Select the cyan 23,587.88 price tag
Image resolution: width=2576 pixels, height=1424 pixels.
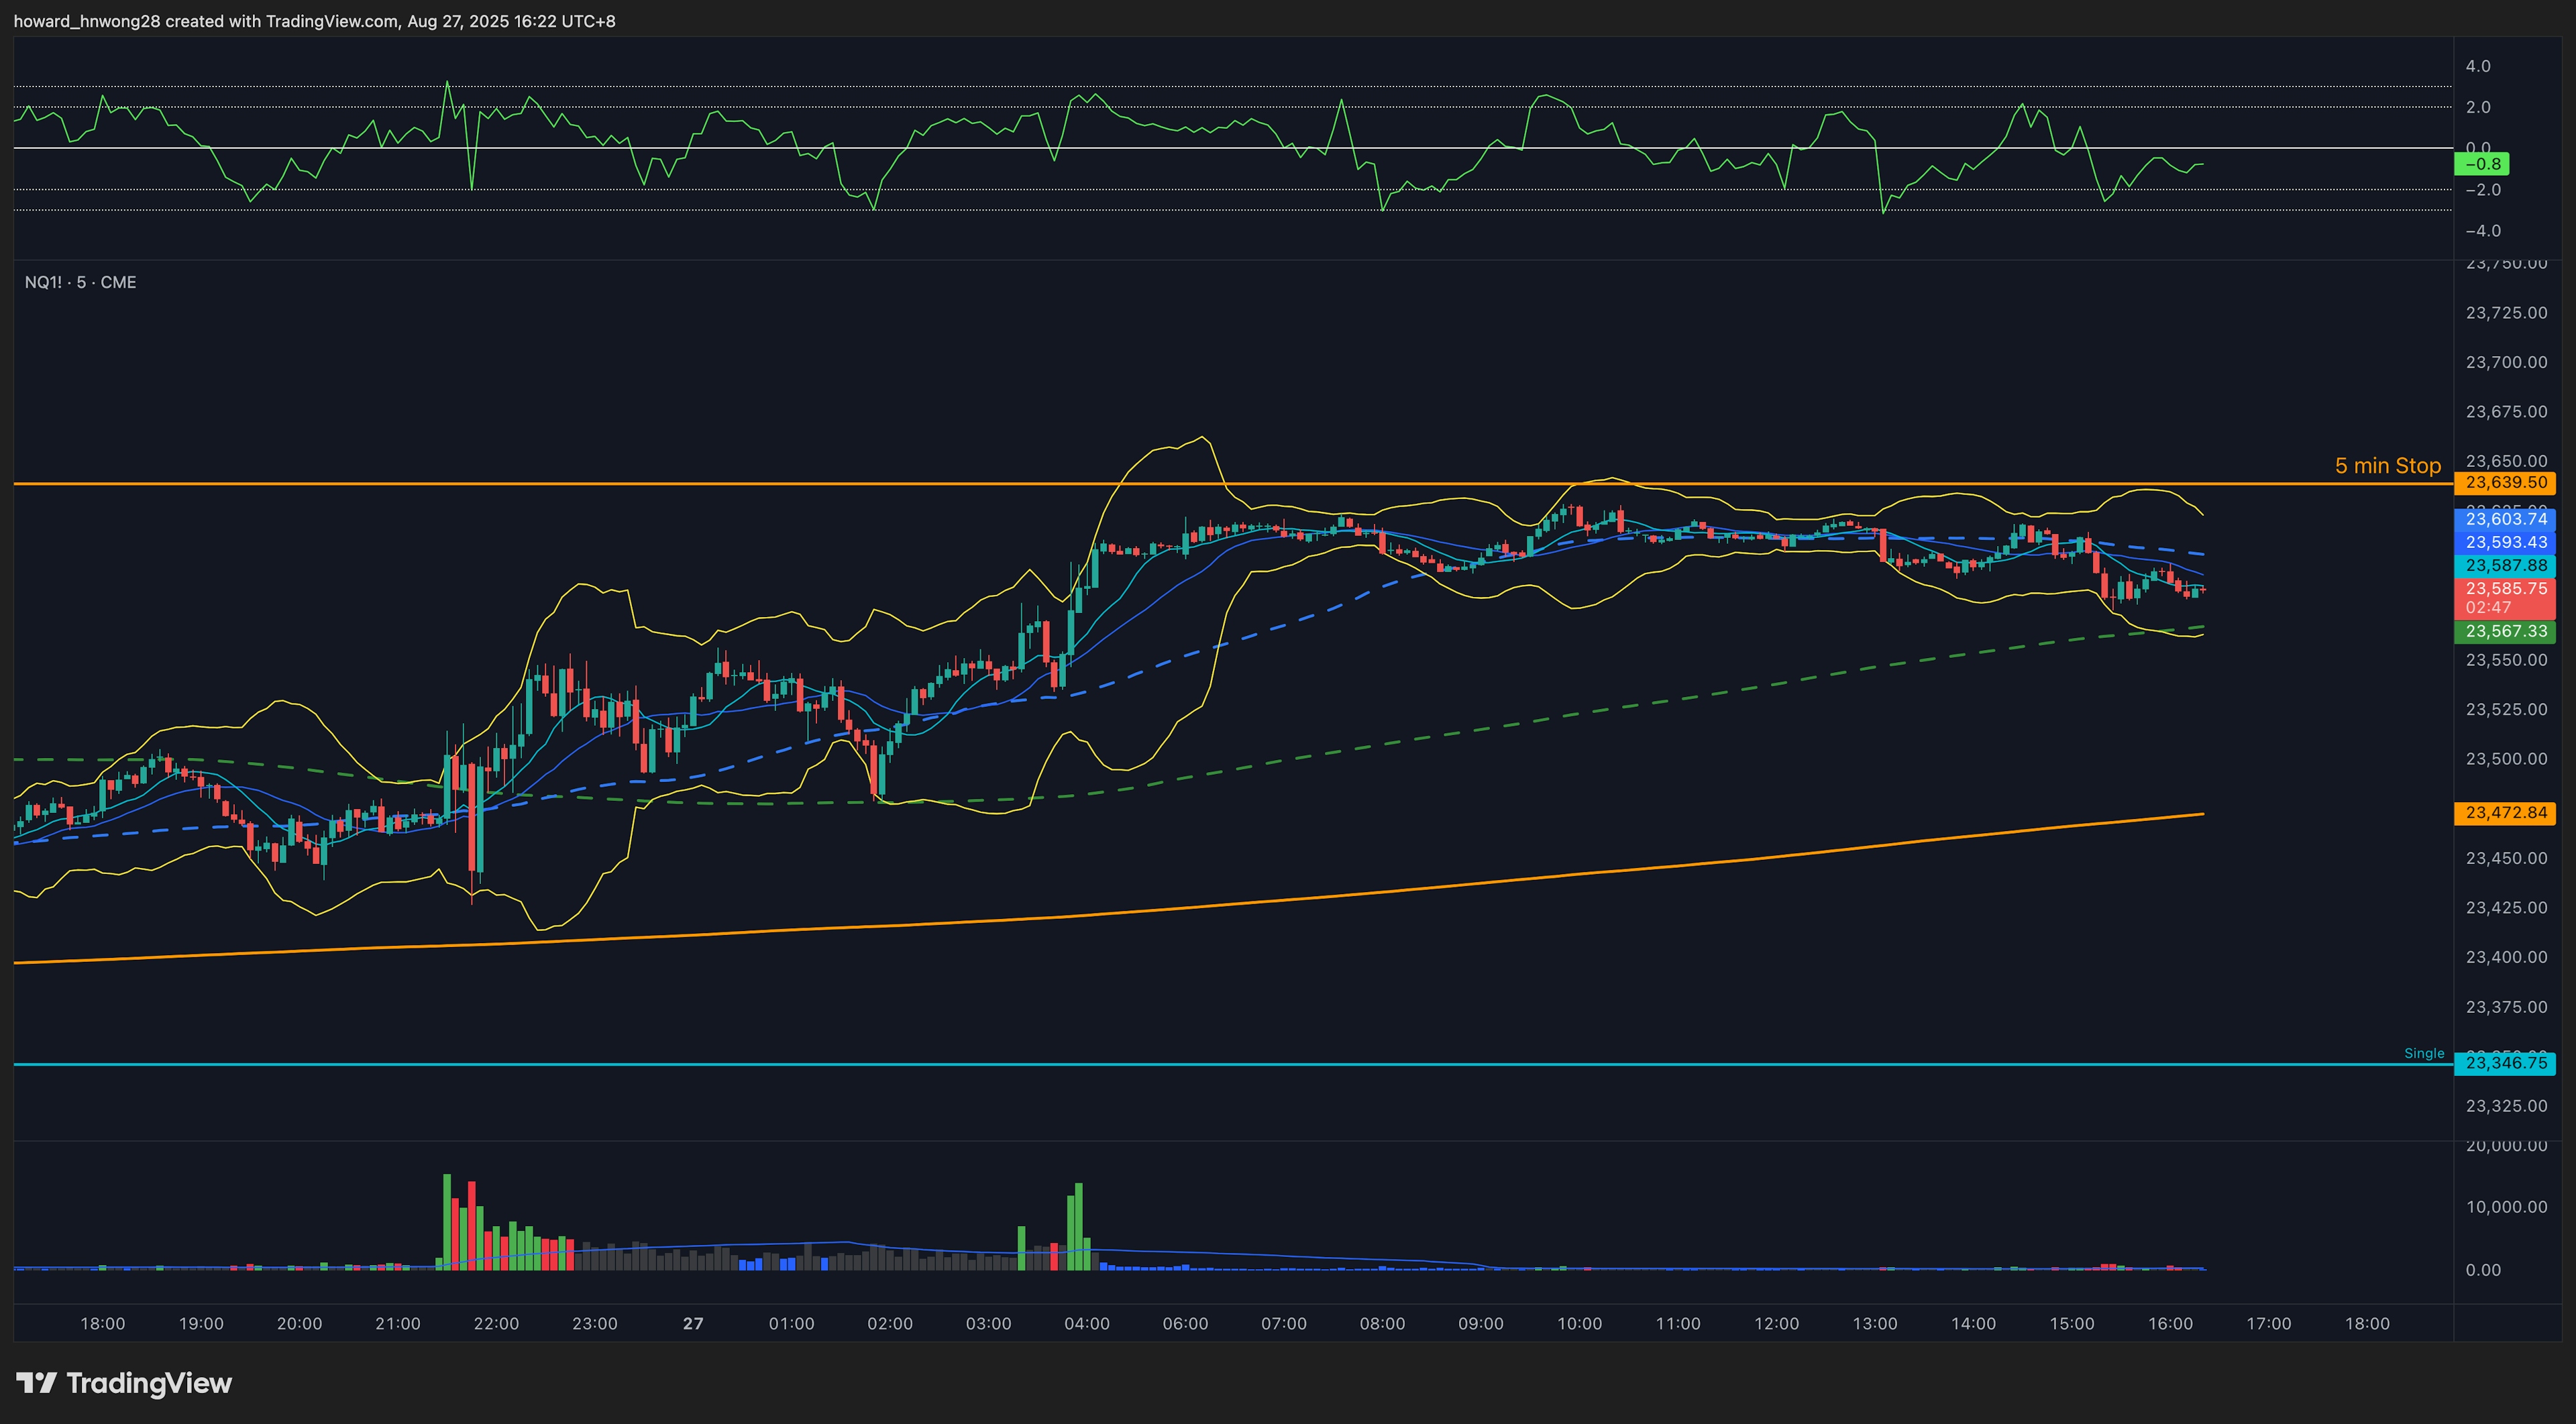pyautogui.click(x=2506, y=566)
